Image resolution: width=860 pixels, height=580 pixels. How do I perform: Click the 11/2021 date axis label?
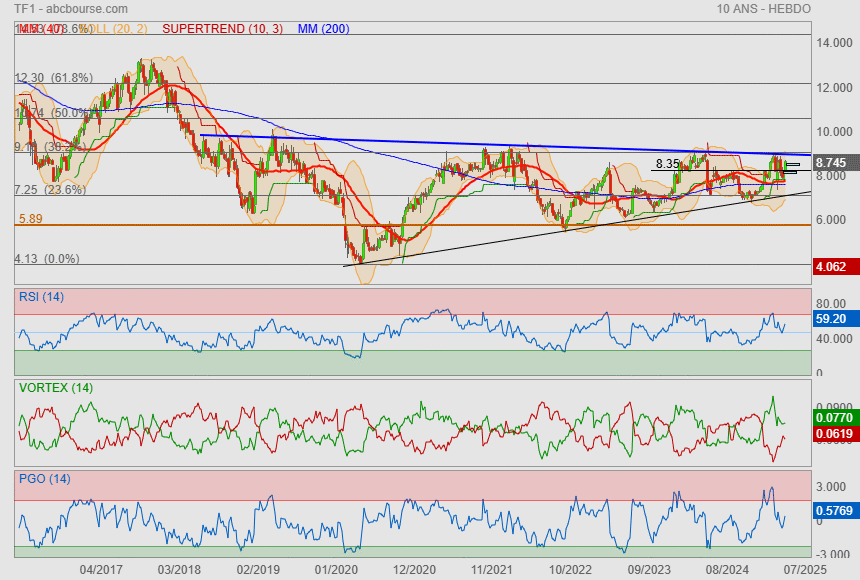click(492, 570)
